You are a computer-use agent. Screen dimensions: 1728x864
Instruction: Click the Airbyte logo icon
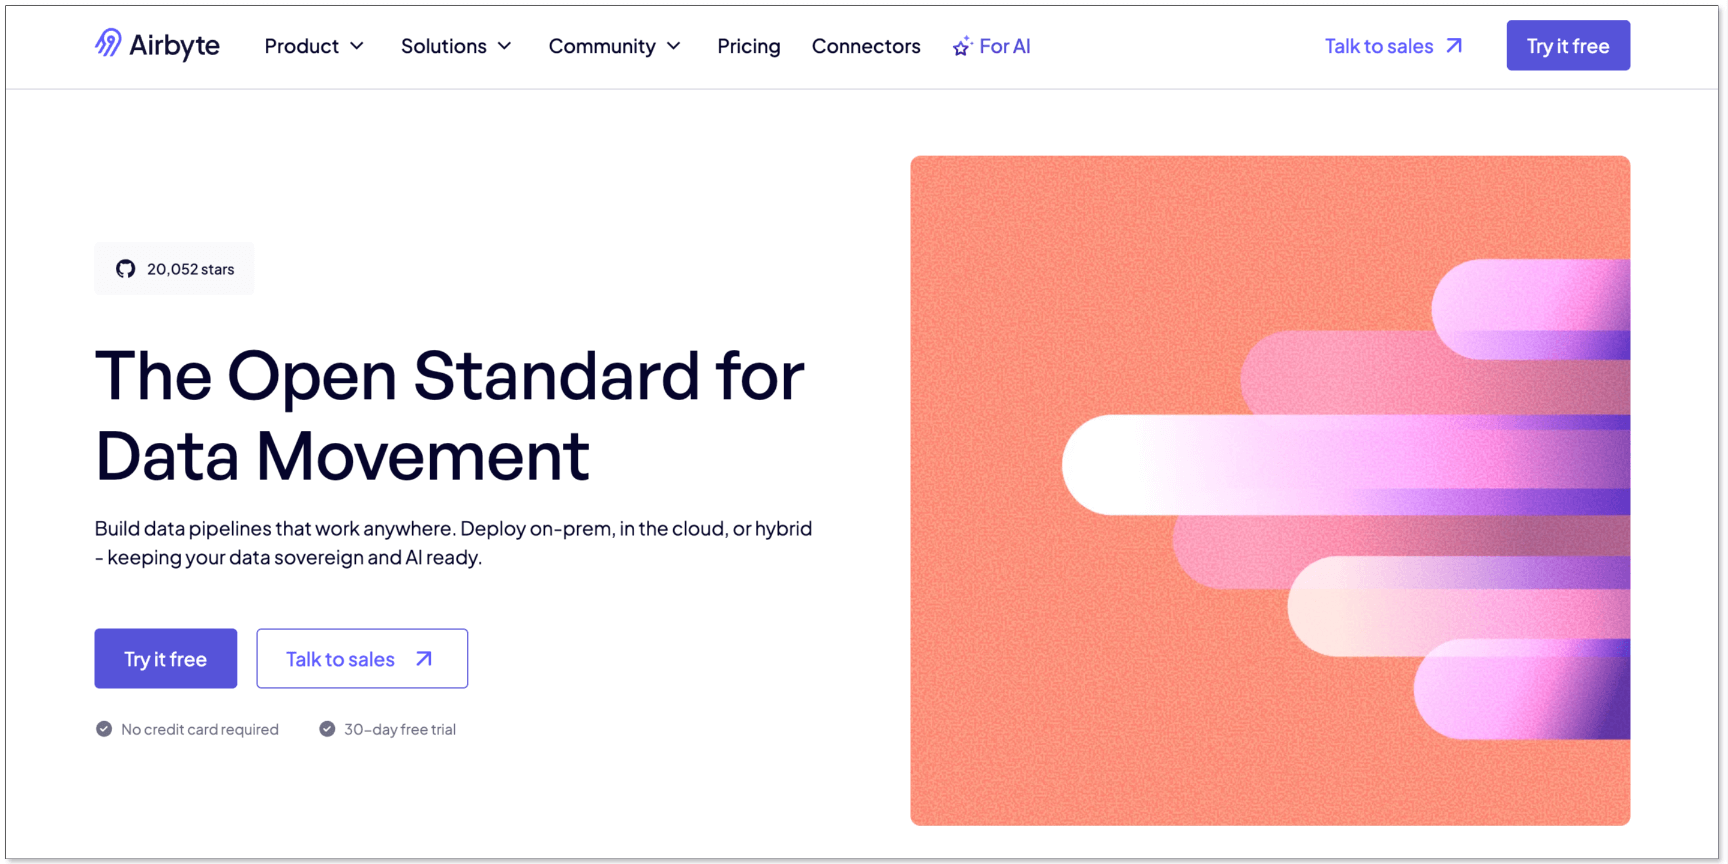(x=108, y=43)
